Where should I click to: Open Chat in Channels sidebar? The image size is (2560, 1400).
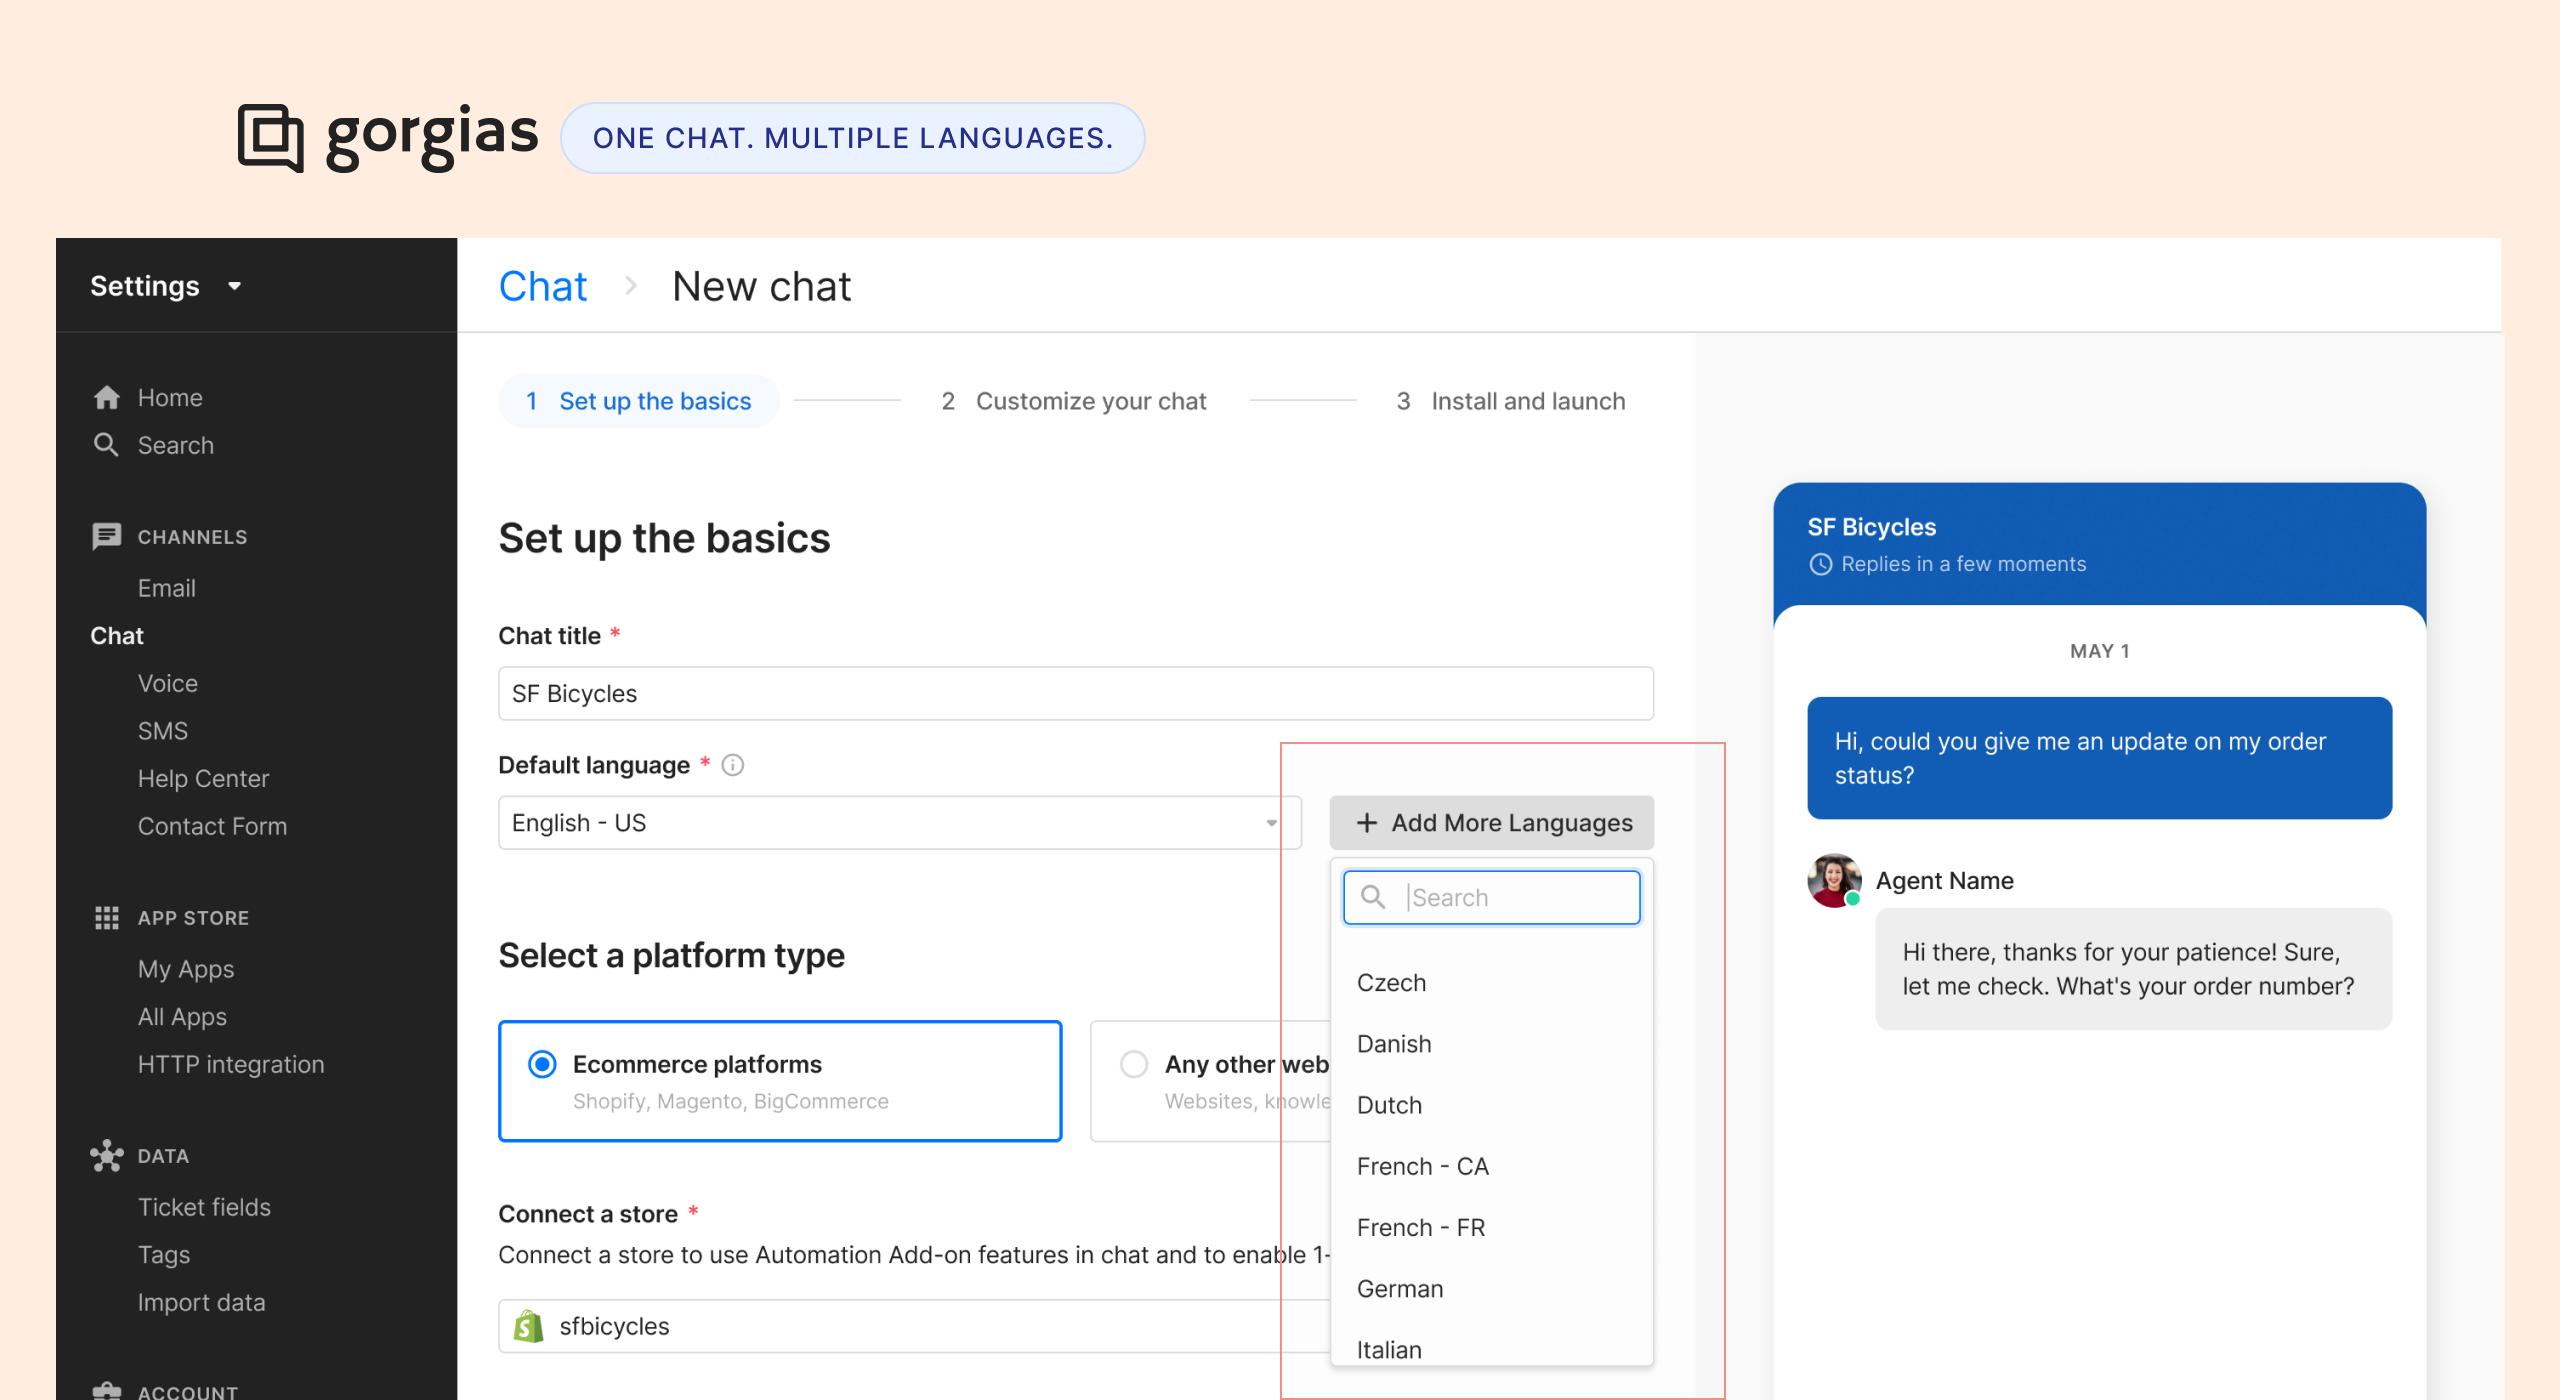coord(117,636)
